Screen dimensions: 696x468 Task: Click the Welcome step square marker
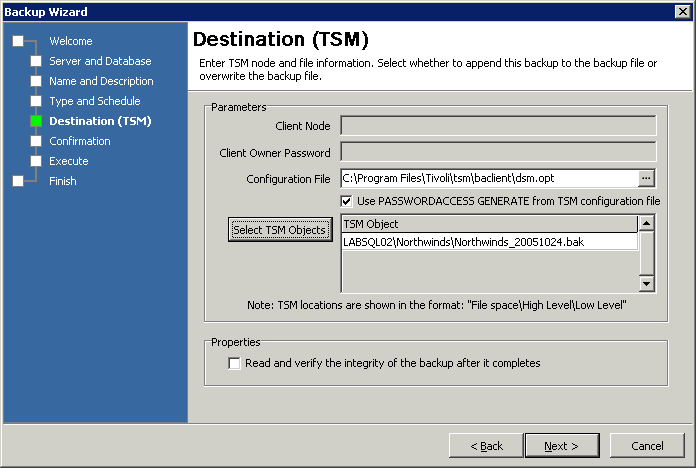click(18, 41)
